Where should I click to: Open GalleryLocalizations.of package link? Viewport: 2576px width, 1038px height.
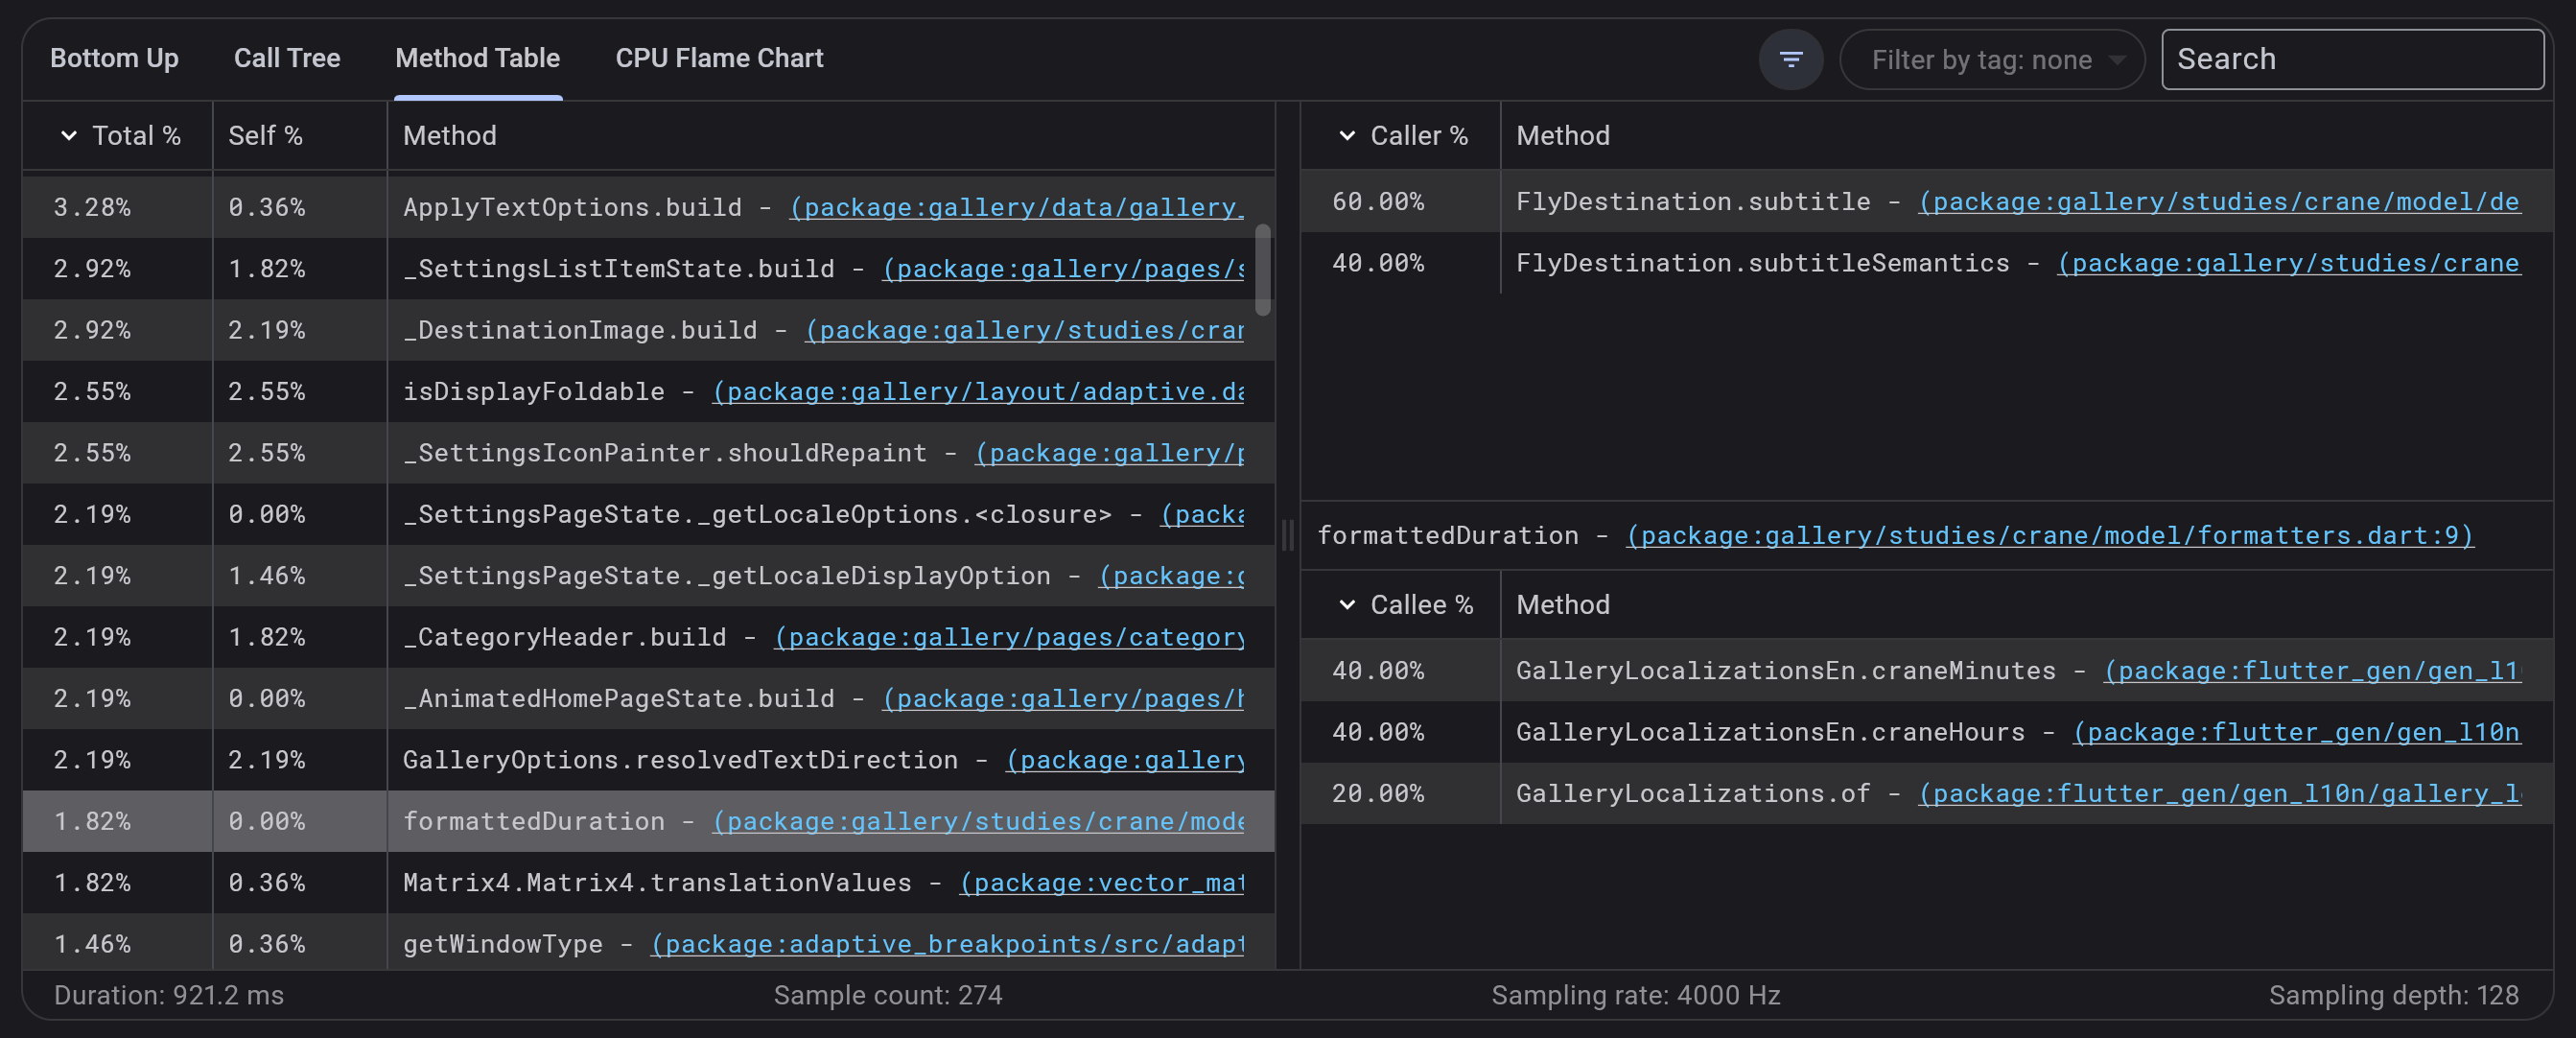tap(2230, 793)
